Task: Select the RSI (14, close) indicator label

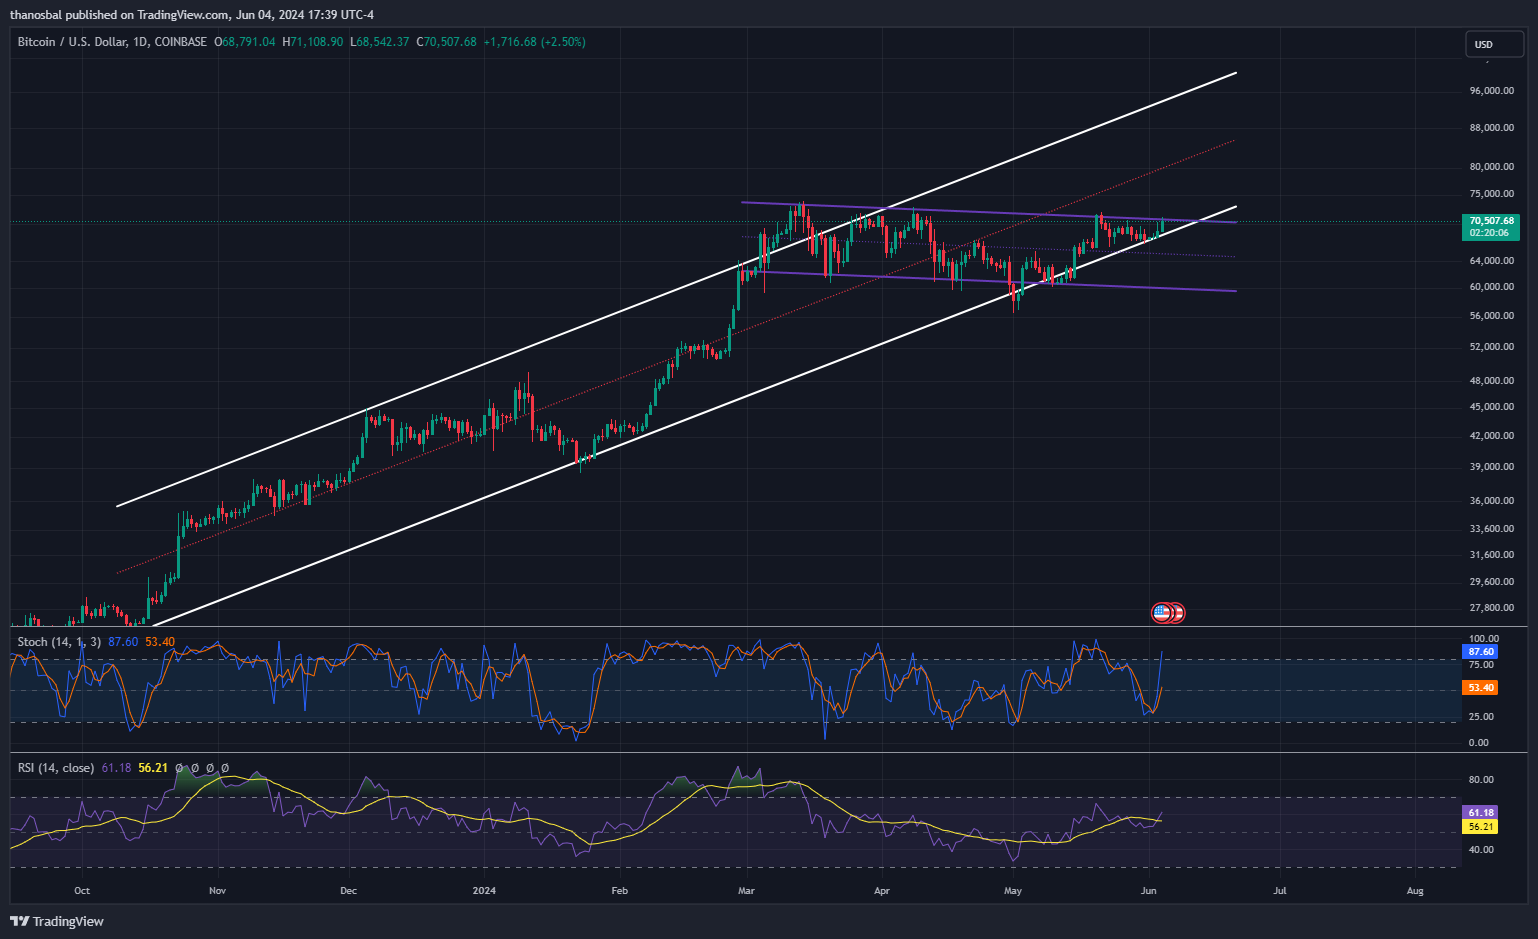Action: [x=55, y=768]
